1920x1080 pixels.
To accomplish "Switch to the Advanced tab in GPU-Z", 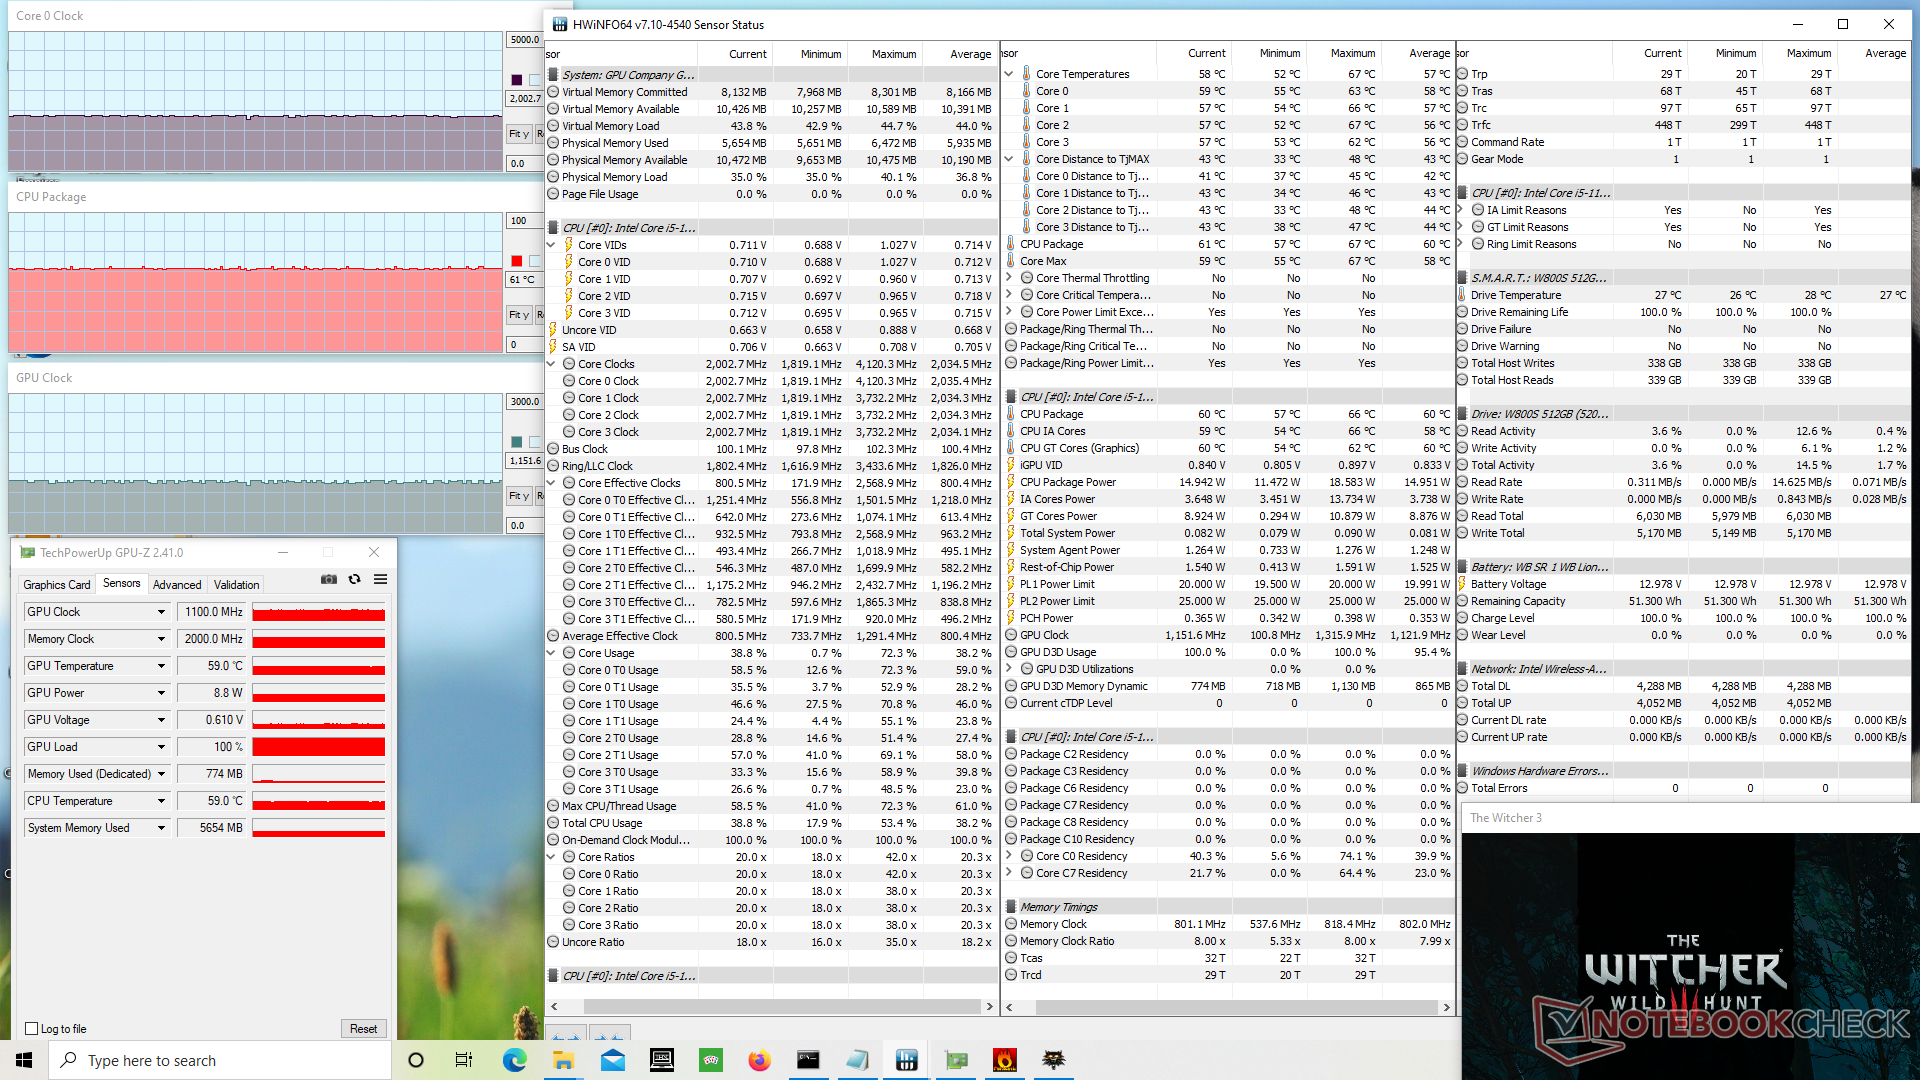I will coord(177,585).
